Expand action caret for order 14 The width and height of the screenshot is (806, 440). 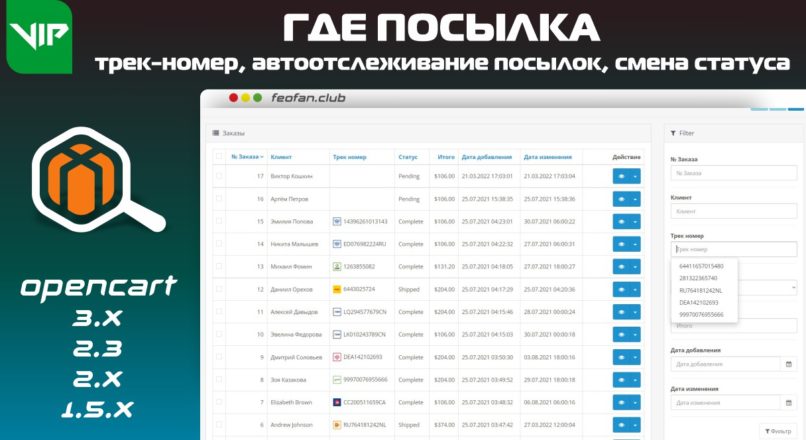635,244
